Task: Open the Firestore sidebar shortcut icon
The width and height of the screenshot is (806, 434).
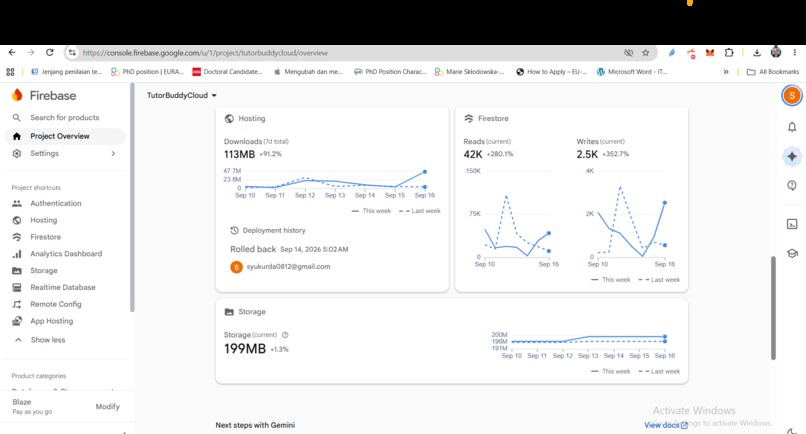Action: pos(17,237)
